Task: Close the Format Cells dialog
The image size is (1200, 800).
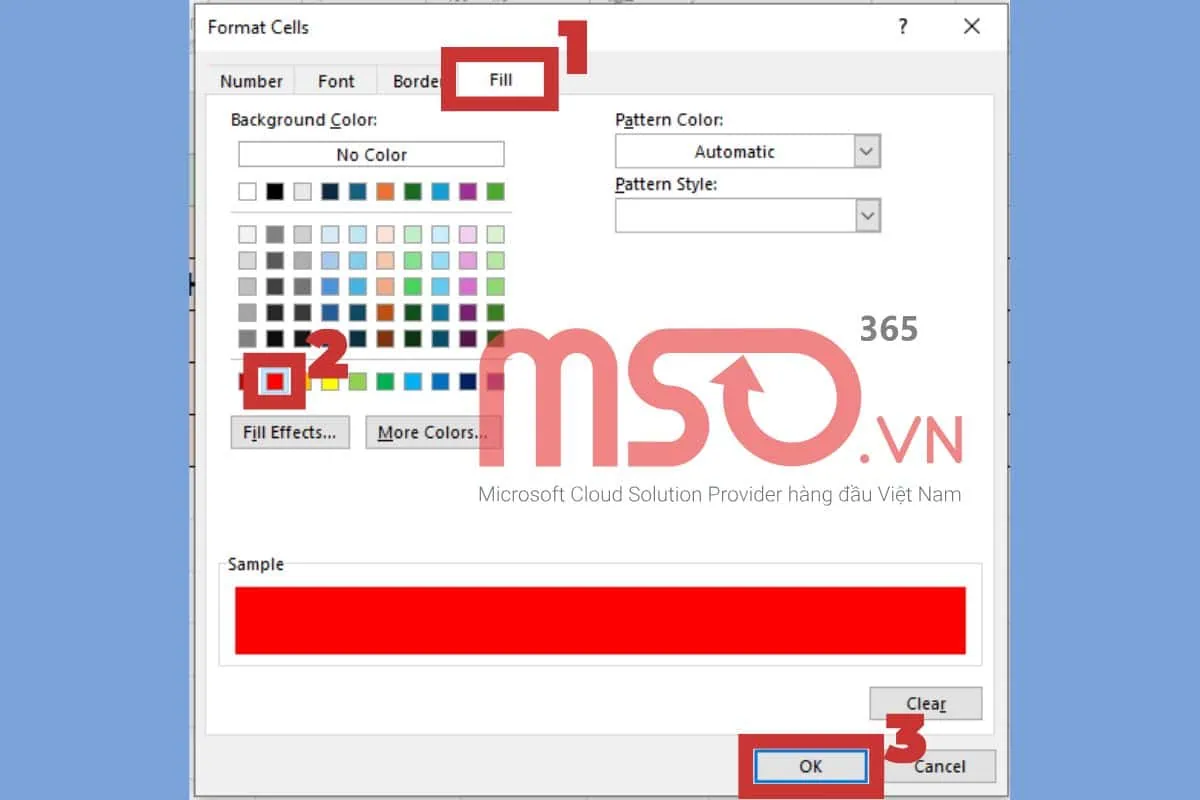Action: 971,27
